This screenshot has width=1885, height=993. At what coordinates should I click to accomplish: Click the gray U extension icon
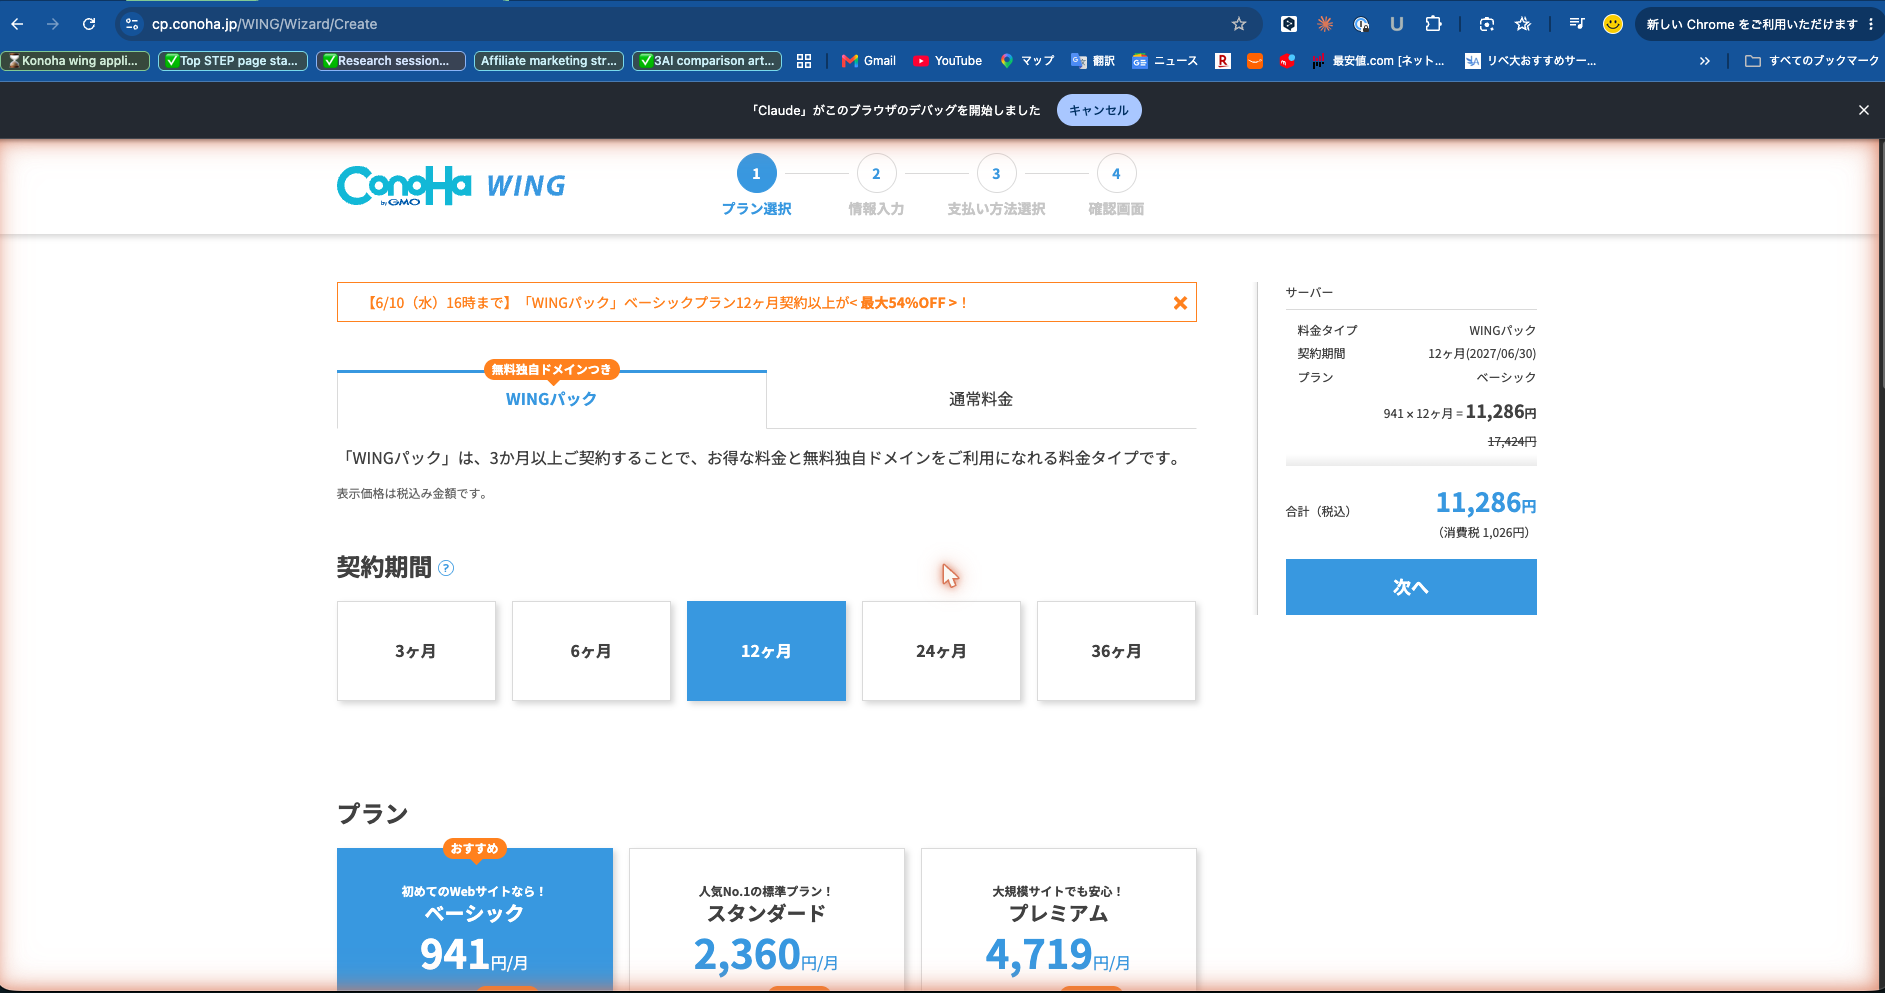(x=1397, y=24)
